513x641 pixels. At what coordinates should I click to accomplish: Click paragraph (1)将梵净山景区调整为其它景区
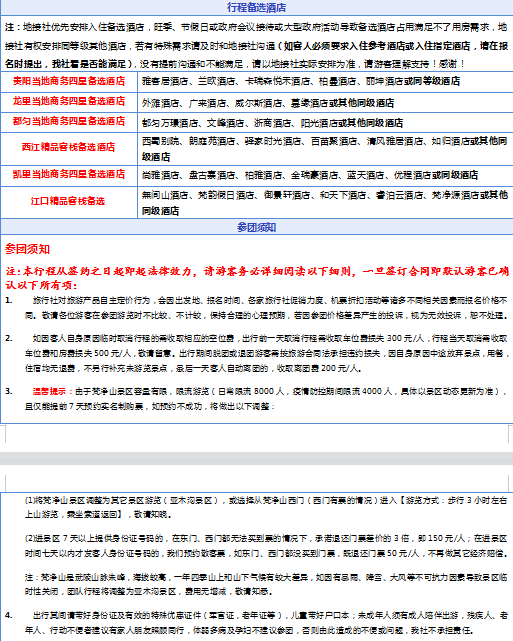266,507
